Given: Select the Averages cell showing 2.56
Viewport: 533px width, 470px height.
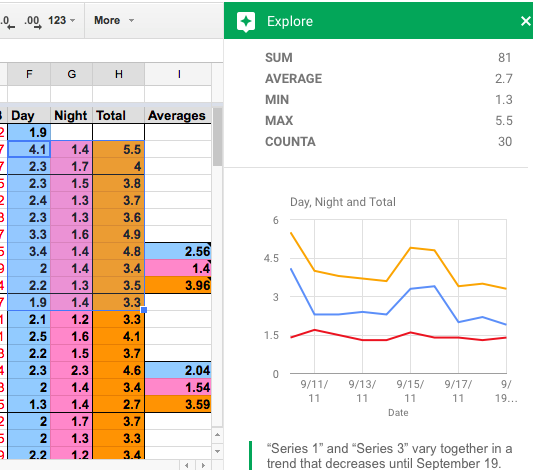Looking at the screenshot, I should 178,251.
